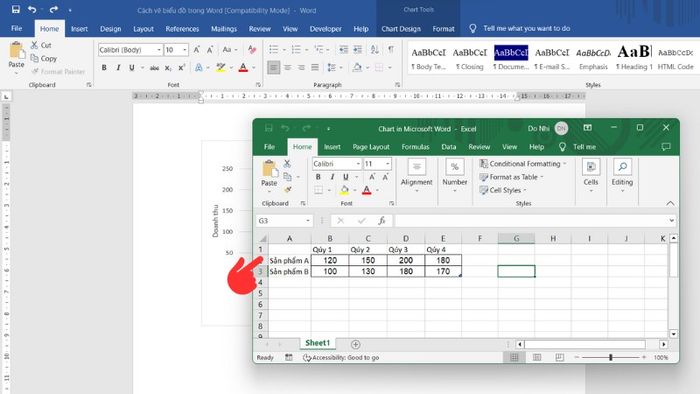Click the Excel formula bar insert function icon
Screen dimensions: 700x394
coord(382,220)
